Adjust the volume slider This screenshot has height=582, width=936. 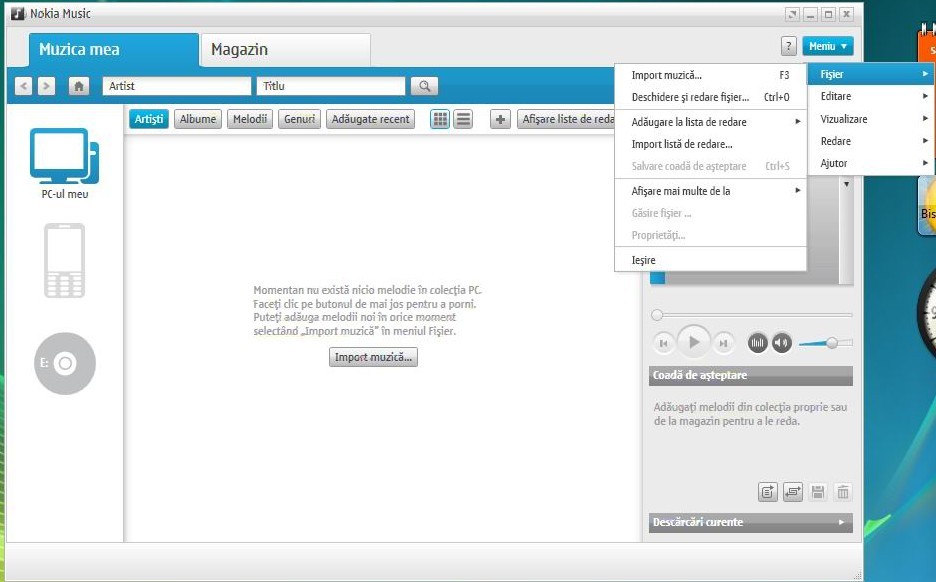tap(826, 343)
